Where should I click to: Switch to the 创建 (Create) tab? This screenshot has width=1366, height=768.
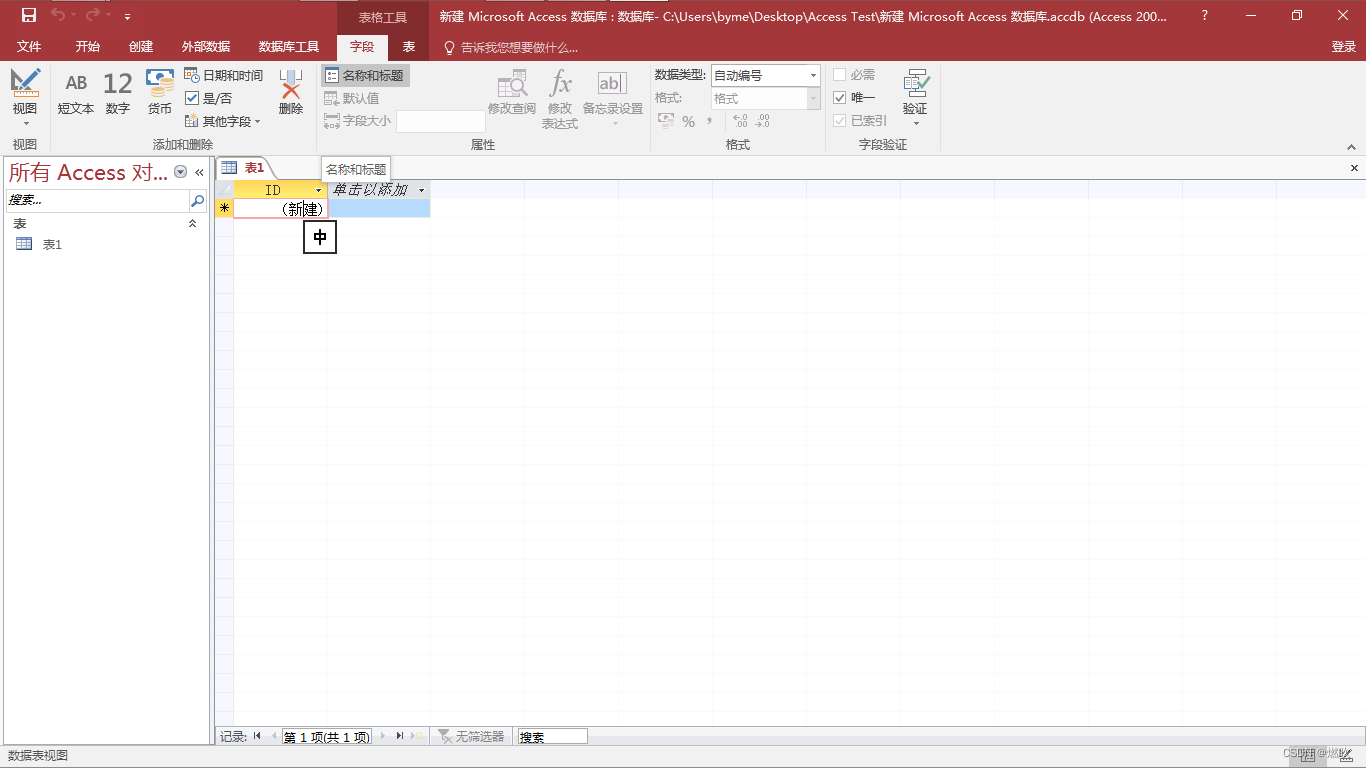pyautogui.click(x=141, y=47)
